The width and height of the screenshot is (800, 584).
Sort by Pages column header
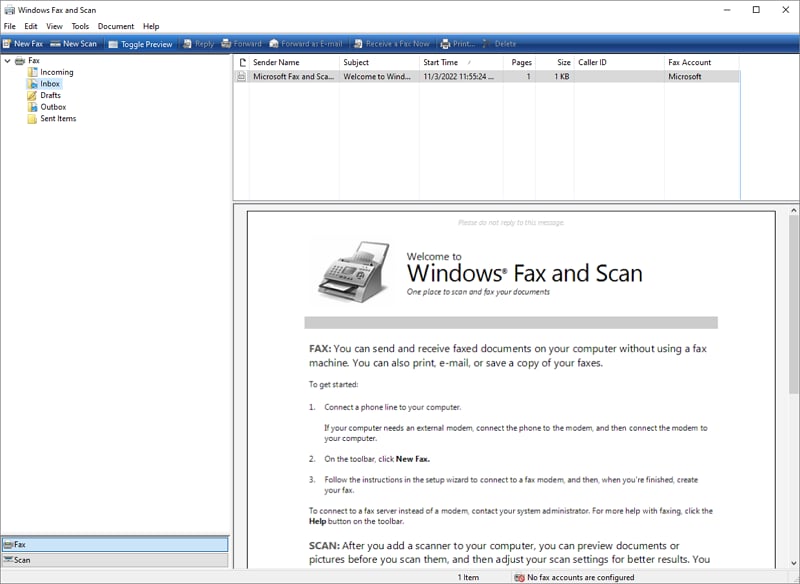(x=519, y=62)
